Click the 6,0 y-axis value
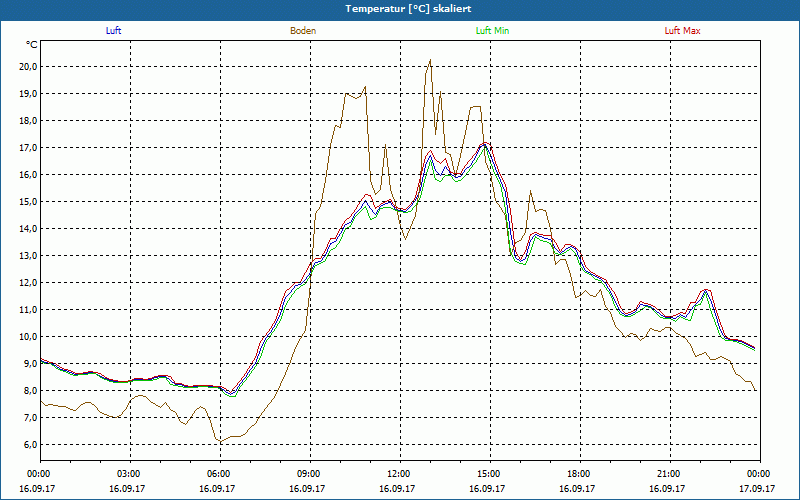The width and height of the screenshot is (800, 500). 30,445
